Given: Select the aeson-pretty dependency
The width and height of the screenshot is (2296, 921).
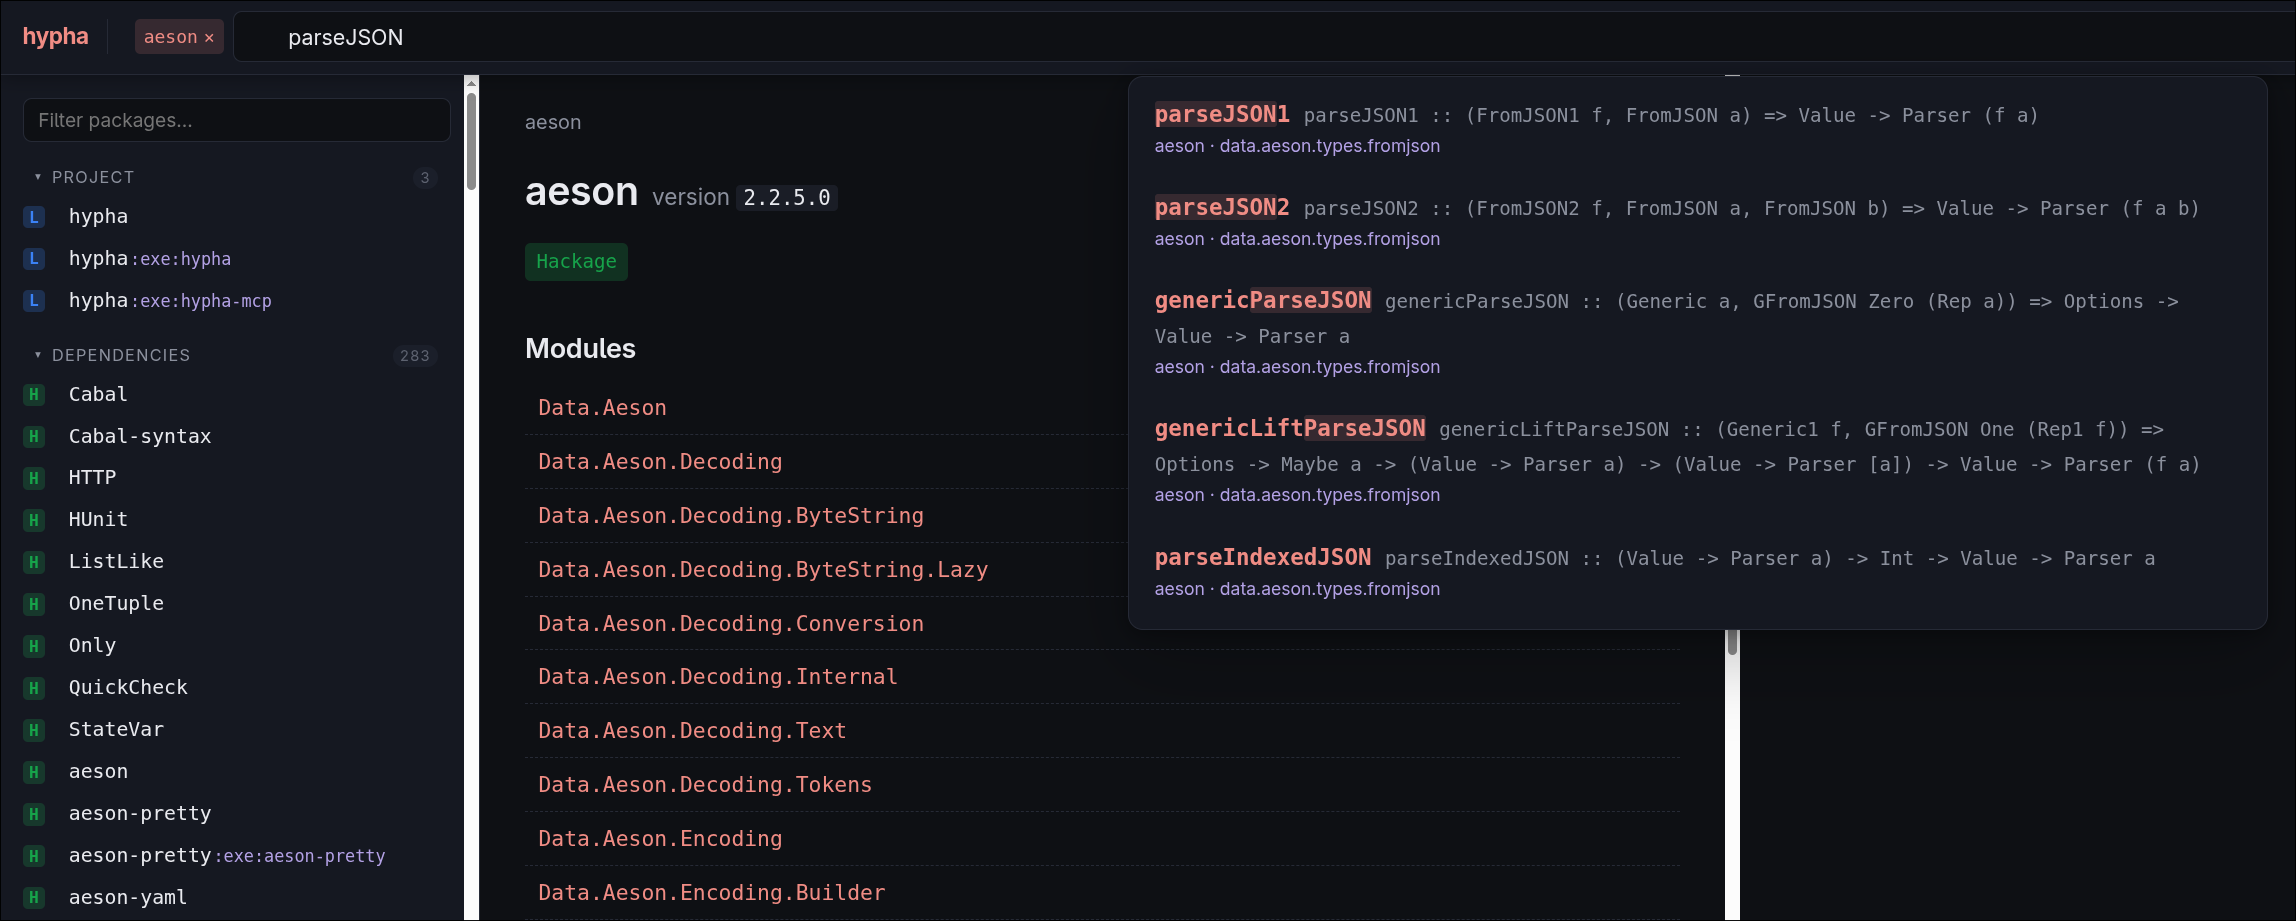Looking at the screenshot, I should pyautogui.click(x=140, y=813).
